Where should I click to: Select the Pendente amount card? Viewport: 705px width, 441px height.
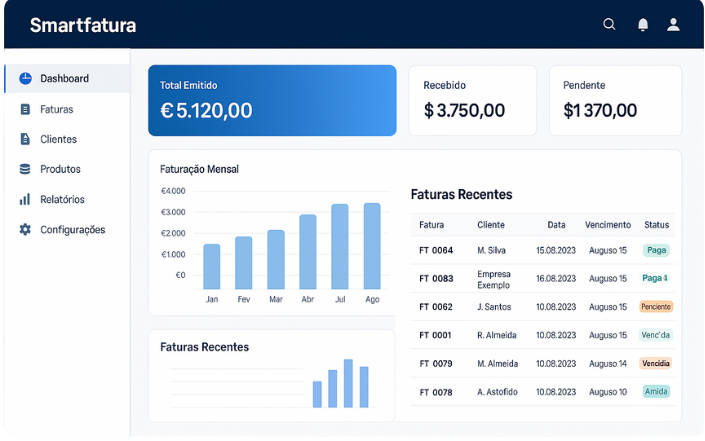pos(615,100)
